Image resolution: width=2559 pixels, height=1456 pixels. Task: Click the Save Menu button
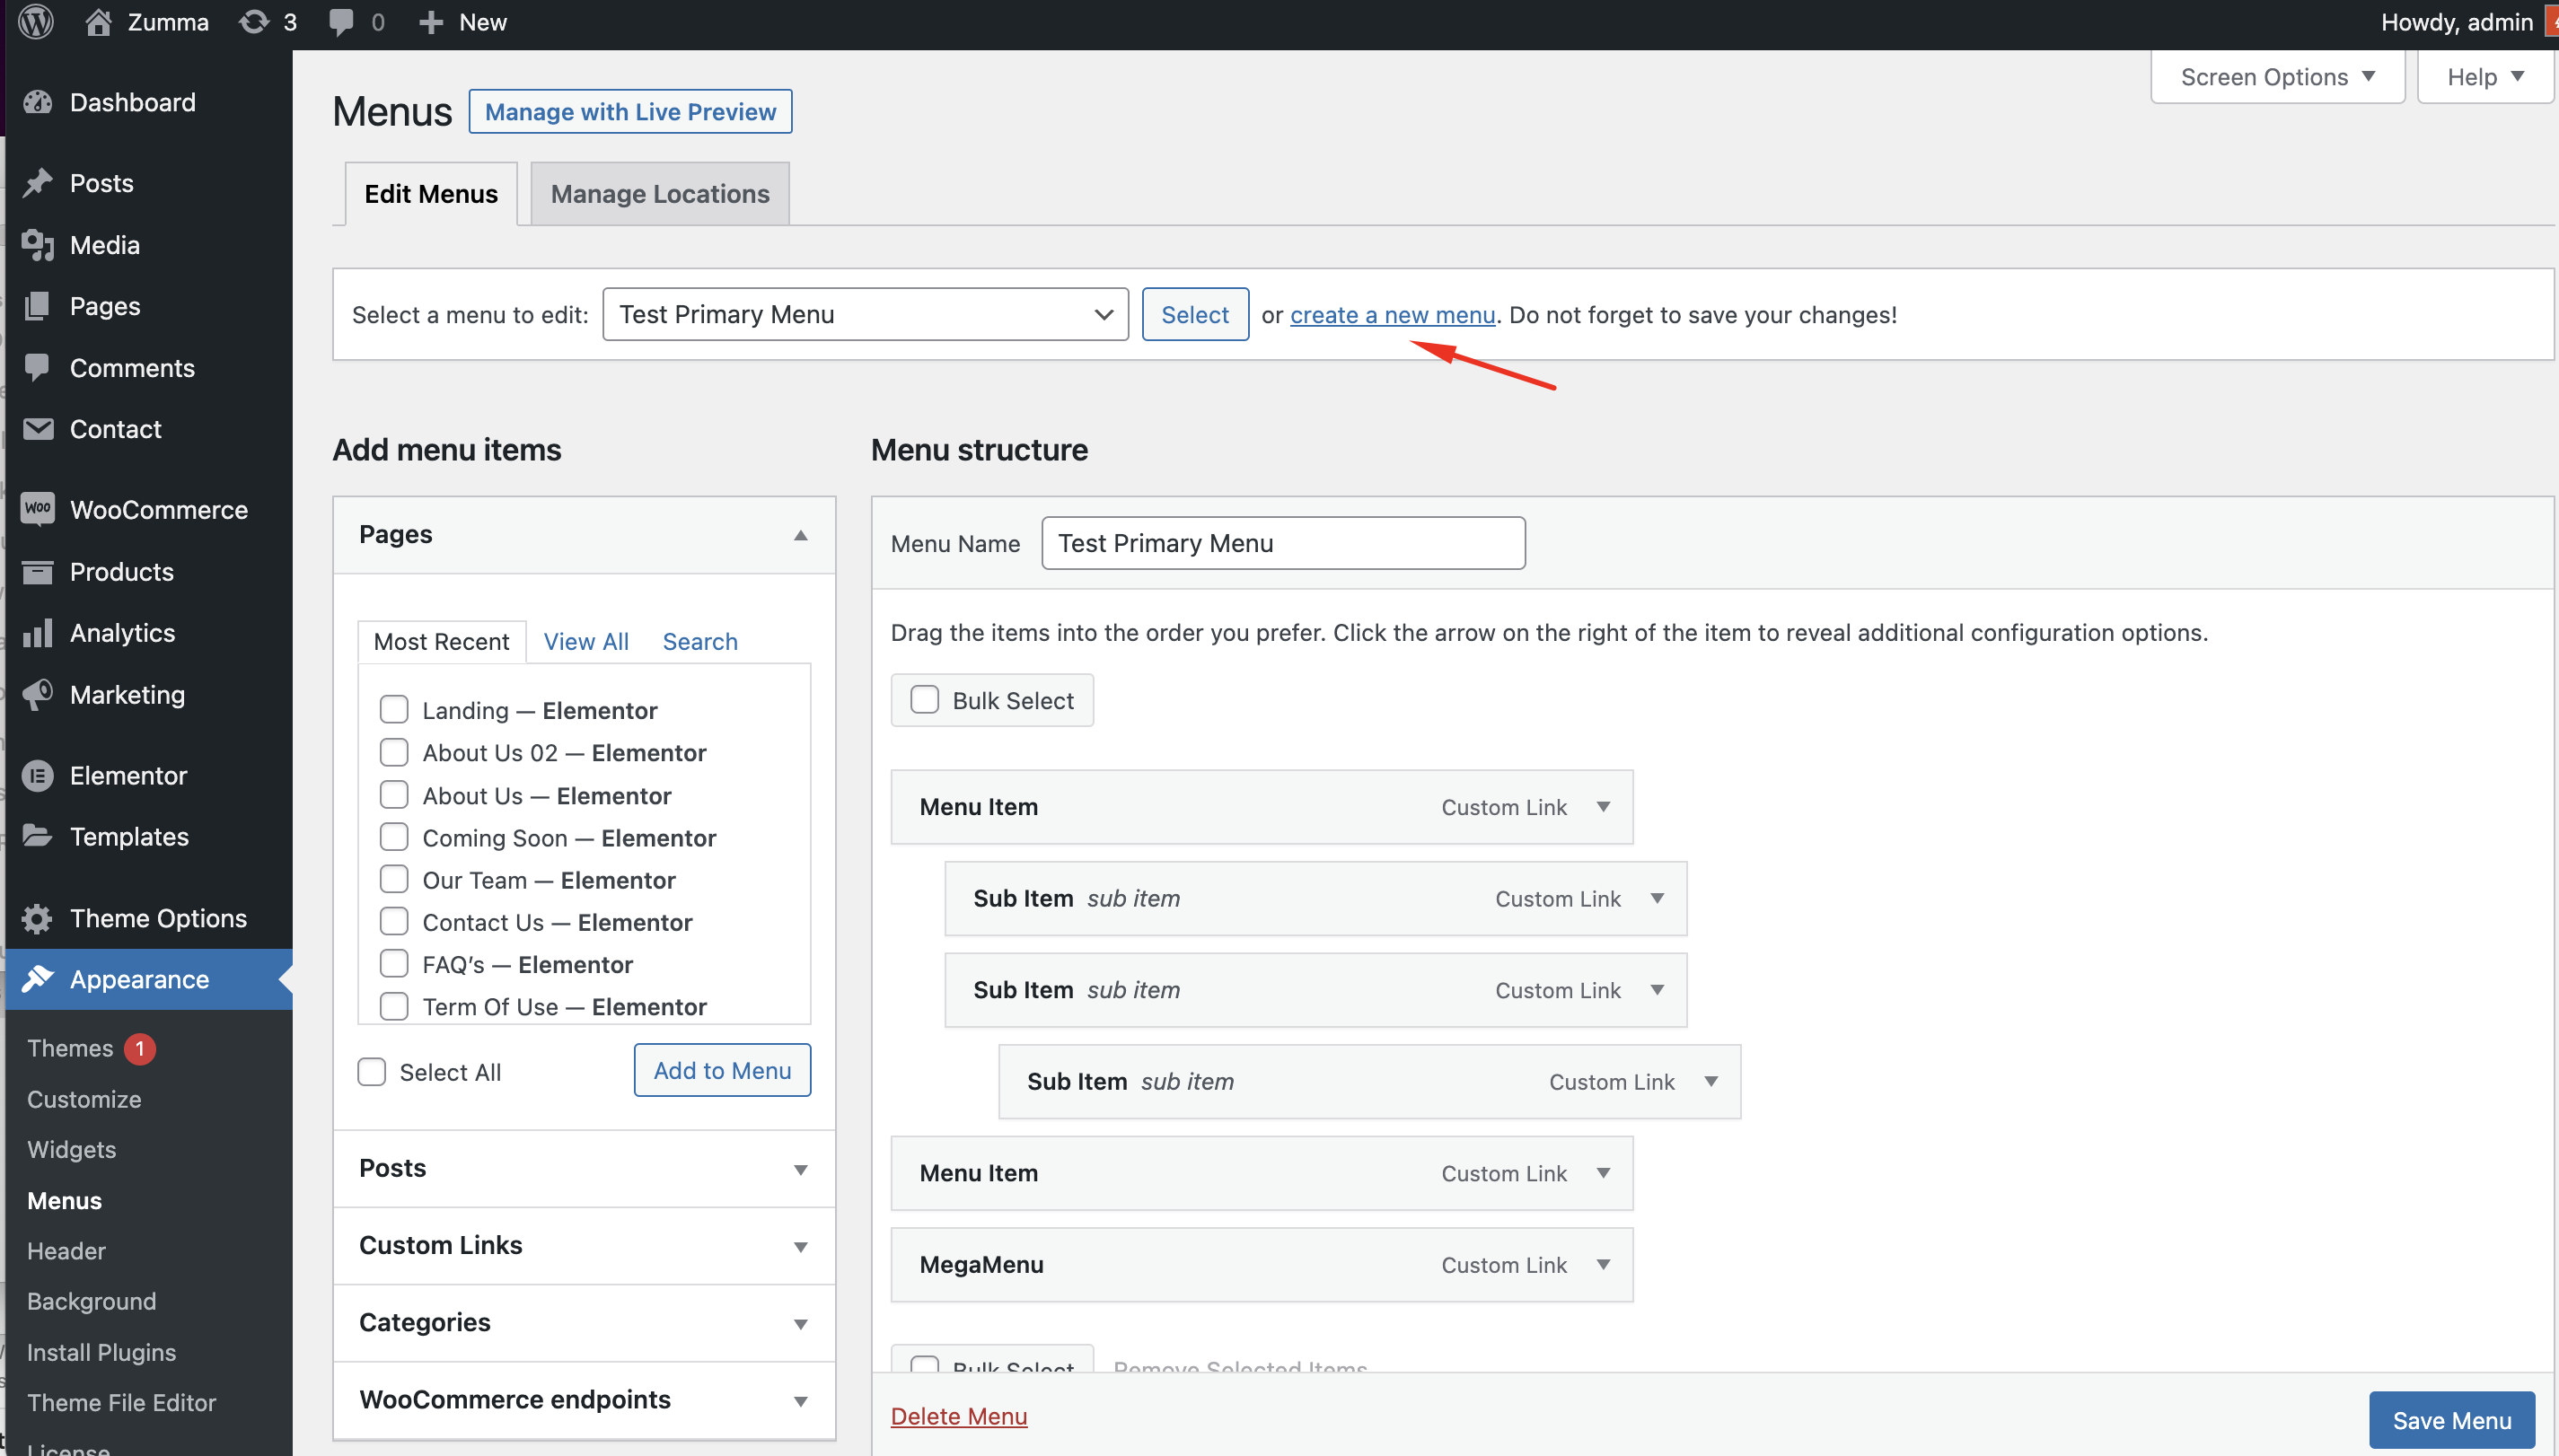2451,1420
